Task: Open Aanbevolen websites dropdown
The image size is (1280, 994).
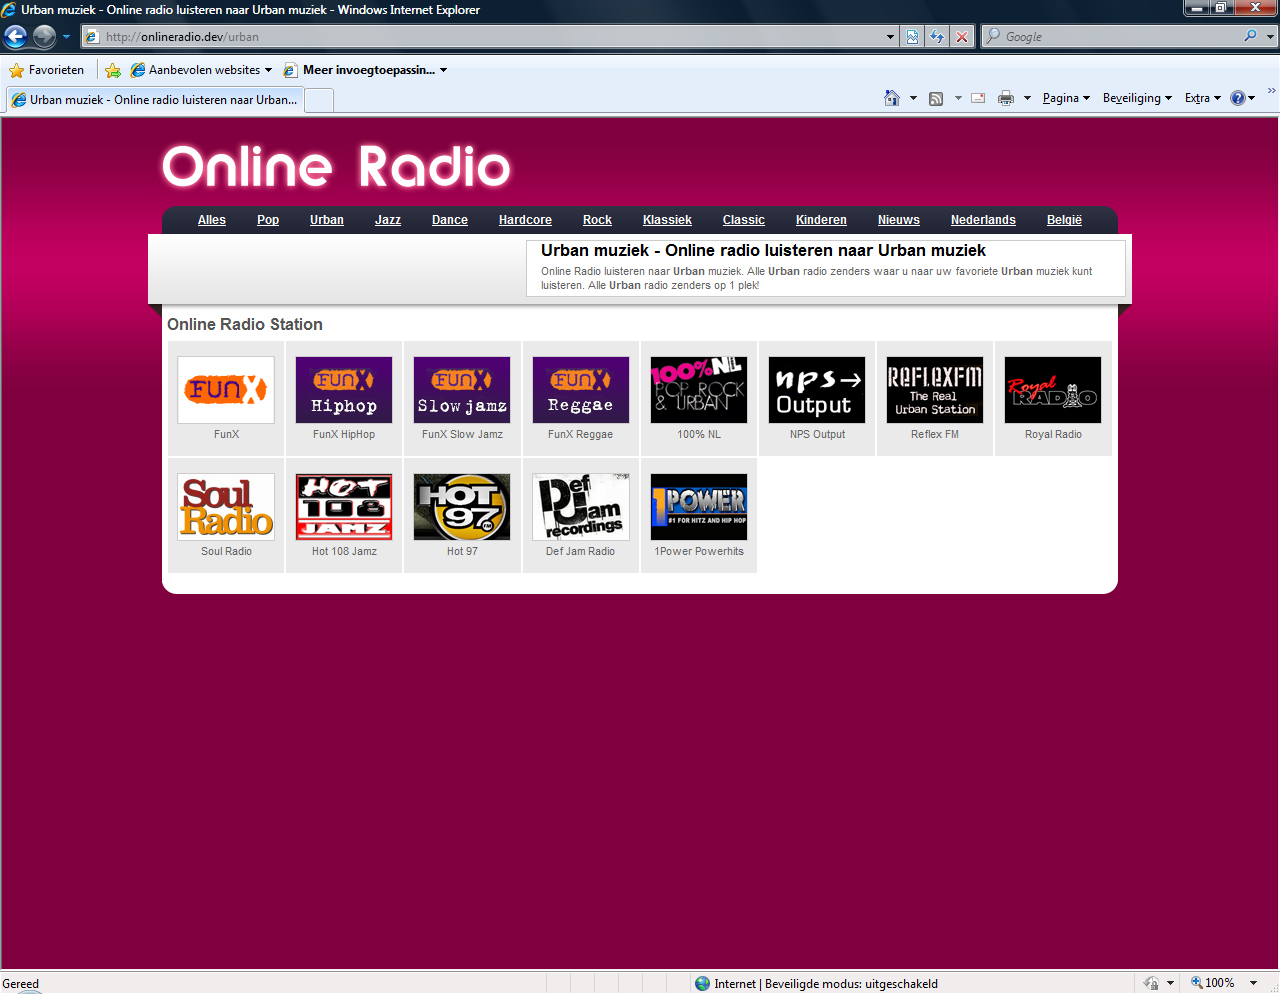Action: [x=201, y=70]
